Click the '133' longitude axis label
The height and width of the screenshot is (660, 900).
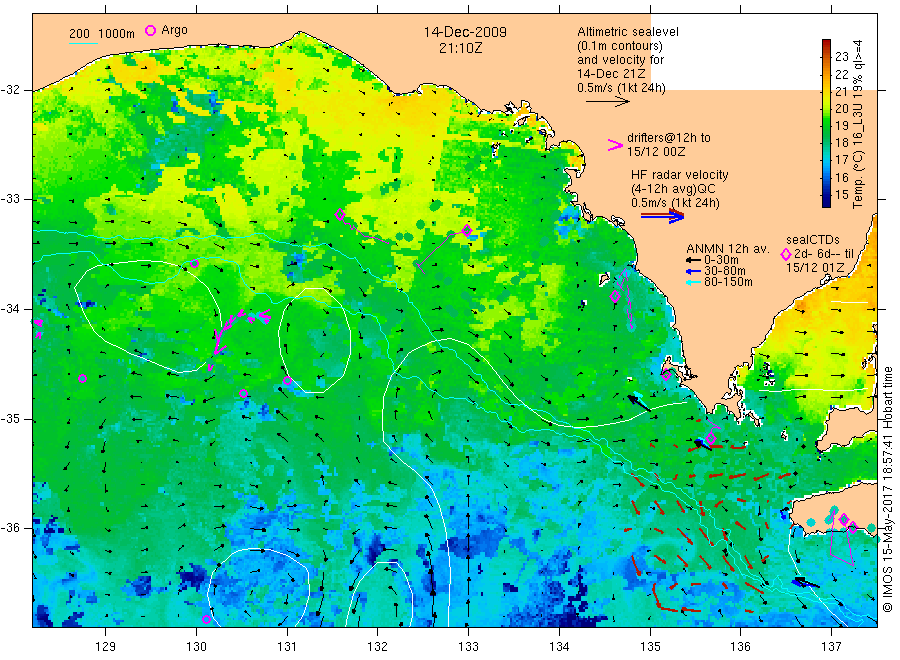[468, 646]
